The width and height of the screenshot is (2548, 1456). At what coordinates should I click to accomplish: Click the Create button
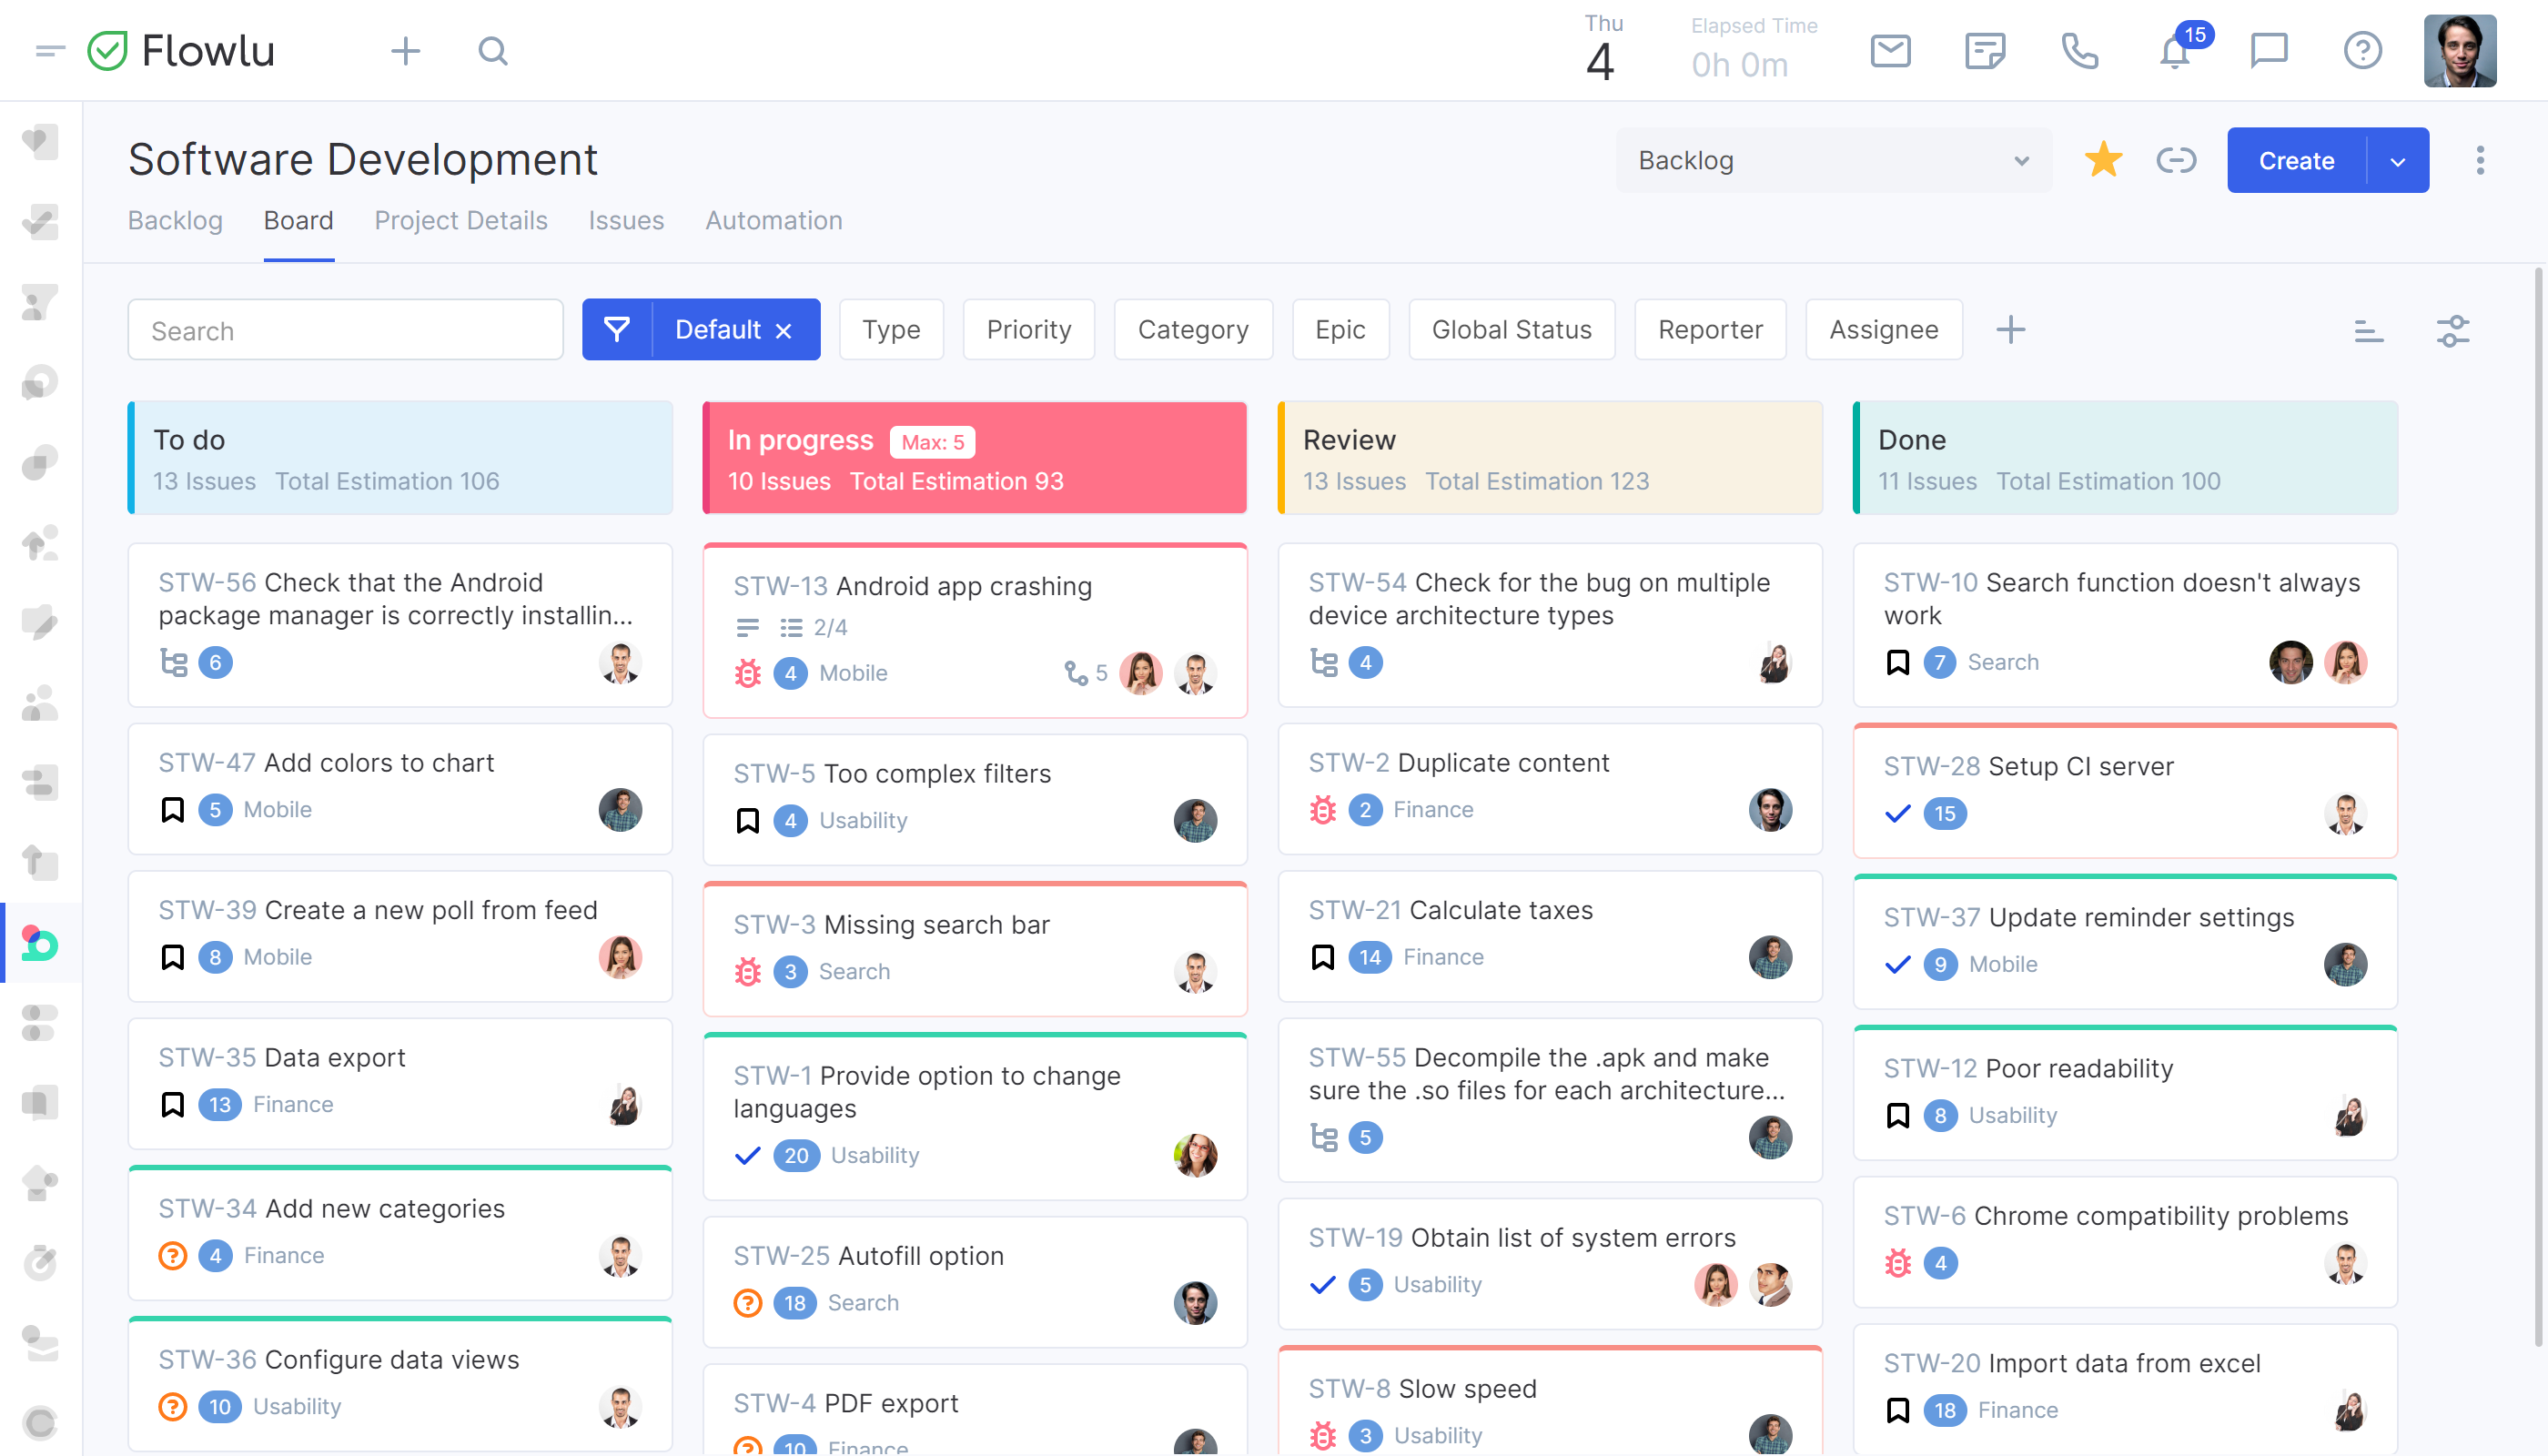click(x=2297, y=161)
